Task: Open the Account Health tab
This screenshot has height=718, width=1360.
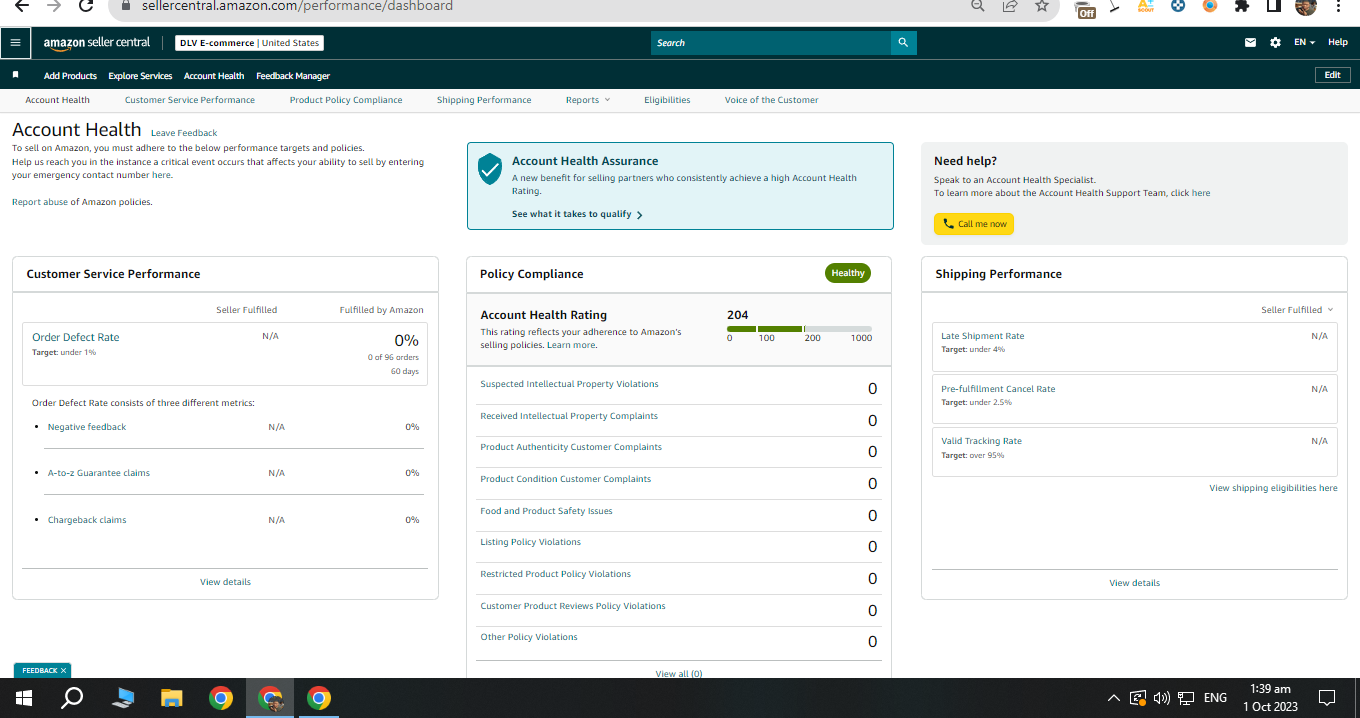Action: coord(57,100)
